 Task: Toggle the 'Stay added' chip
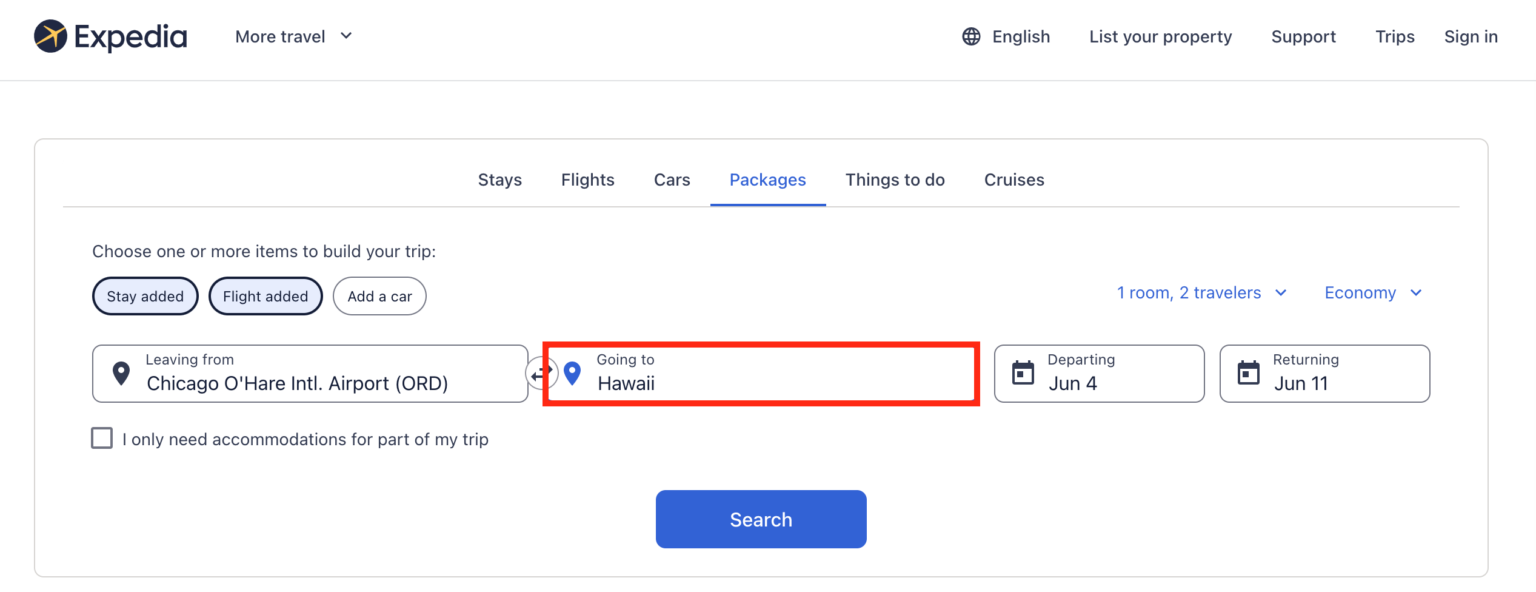point(145,296)
